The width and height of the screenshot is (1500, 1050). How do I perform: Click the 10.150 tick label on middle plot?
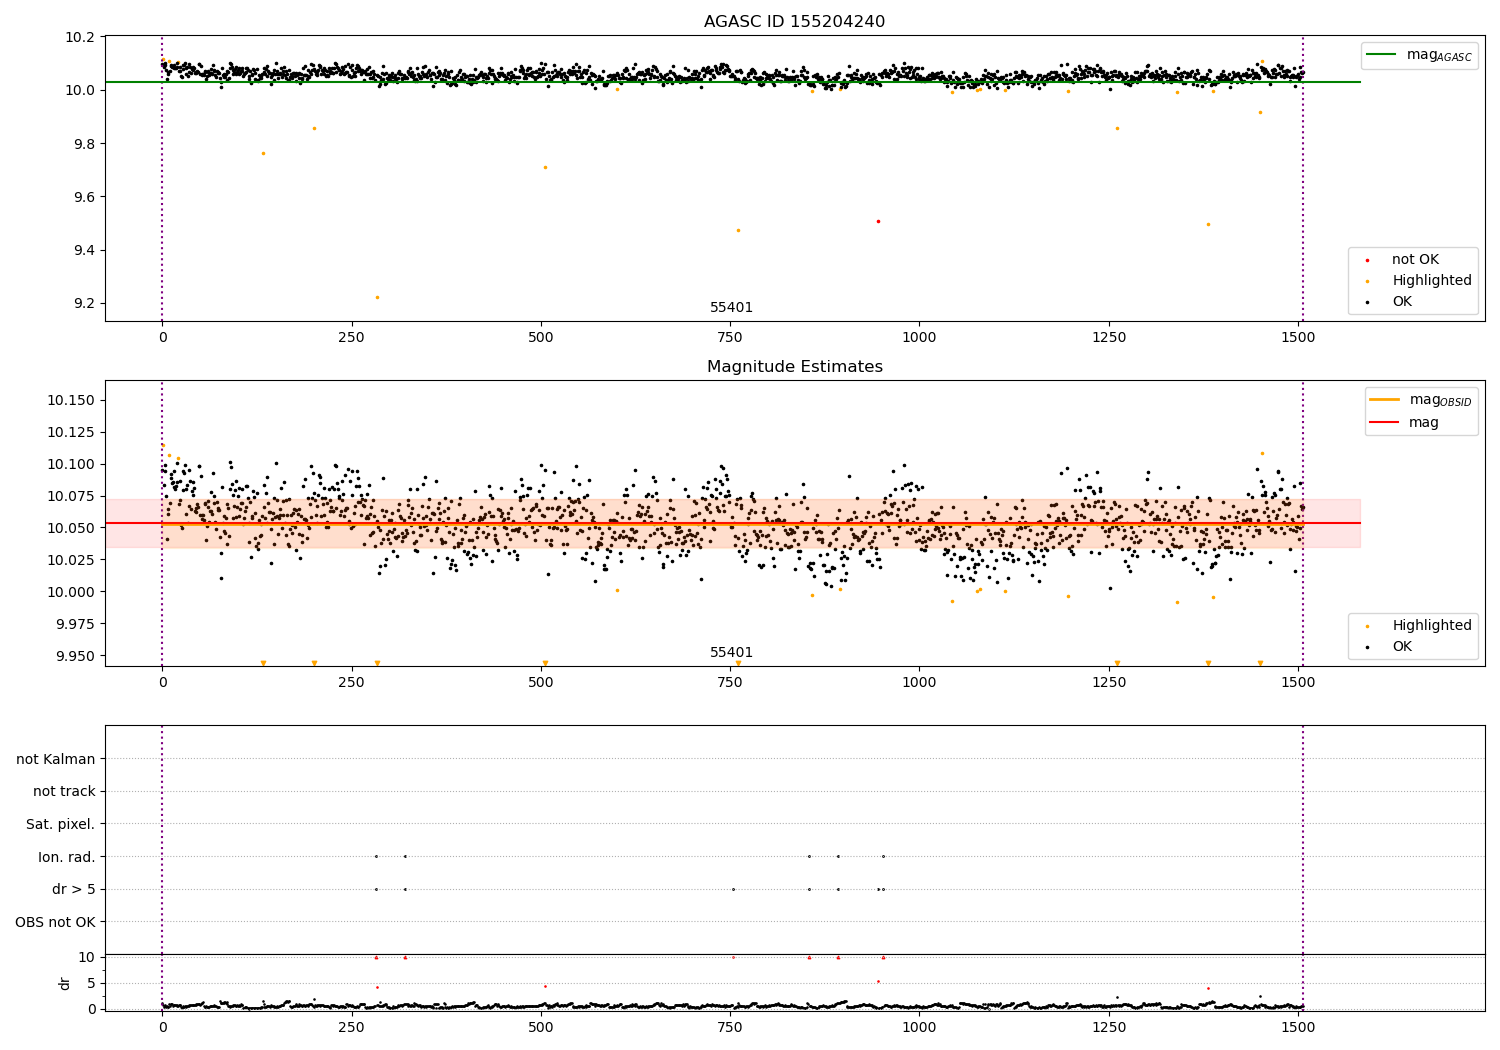pyautogui.click(x=72, y=400)
